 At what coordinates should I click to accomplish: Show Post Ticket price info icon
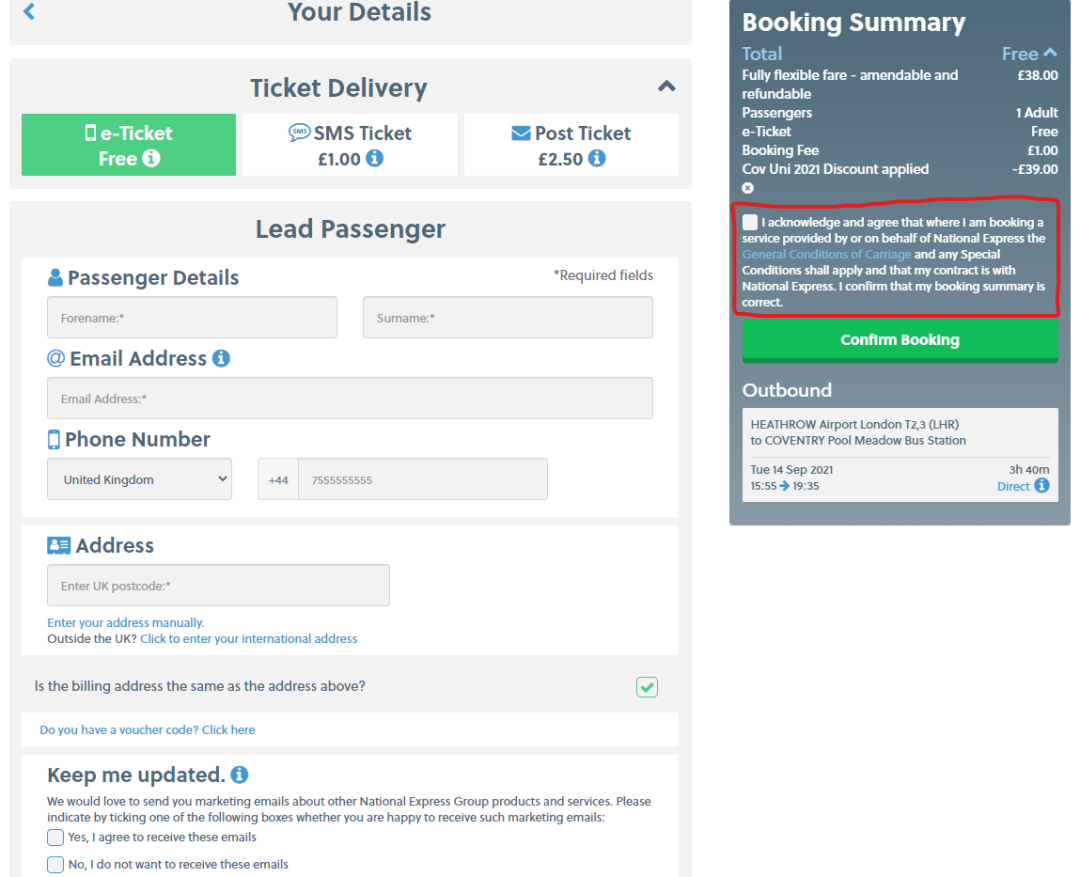coord(597,158)
